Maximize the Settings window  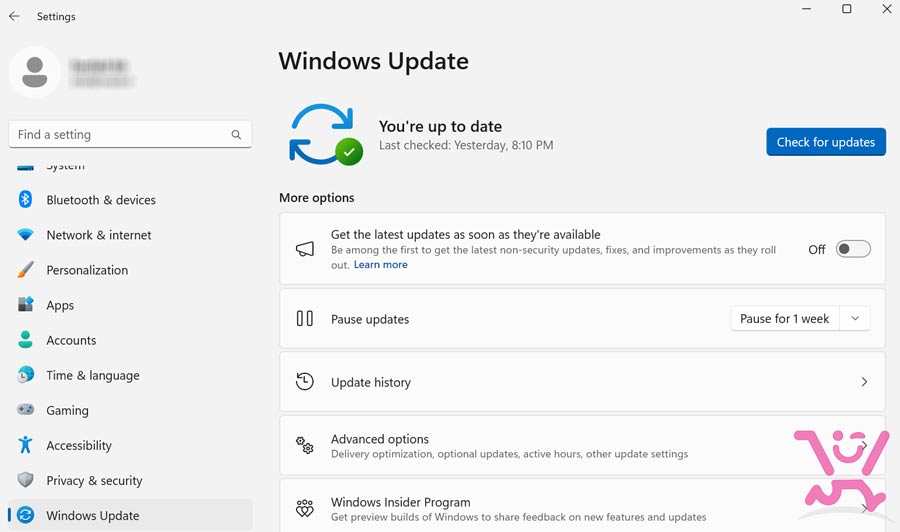pos(846,9)
